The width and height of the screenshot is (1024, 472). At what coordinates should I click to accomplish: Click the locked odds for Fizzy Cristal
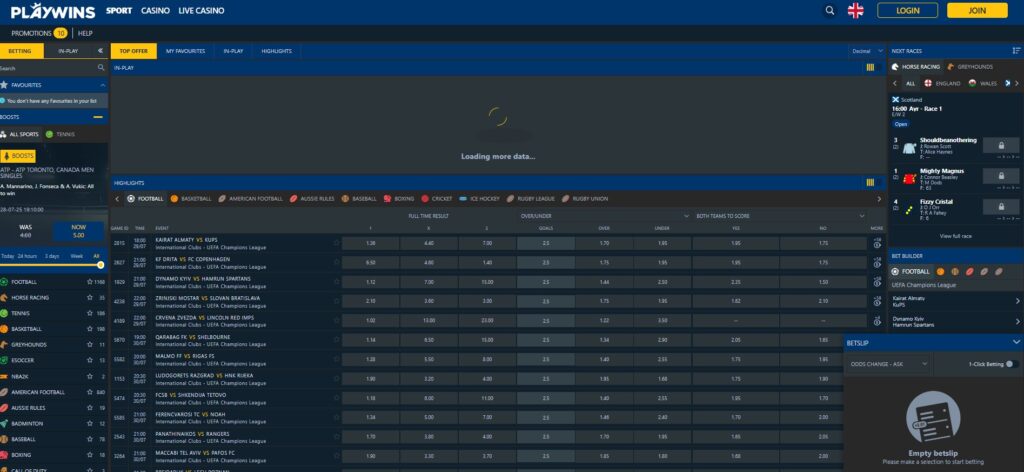click(1000, 206)
